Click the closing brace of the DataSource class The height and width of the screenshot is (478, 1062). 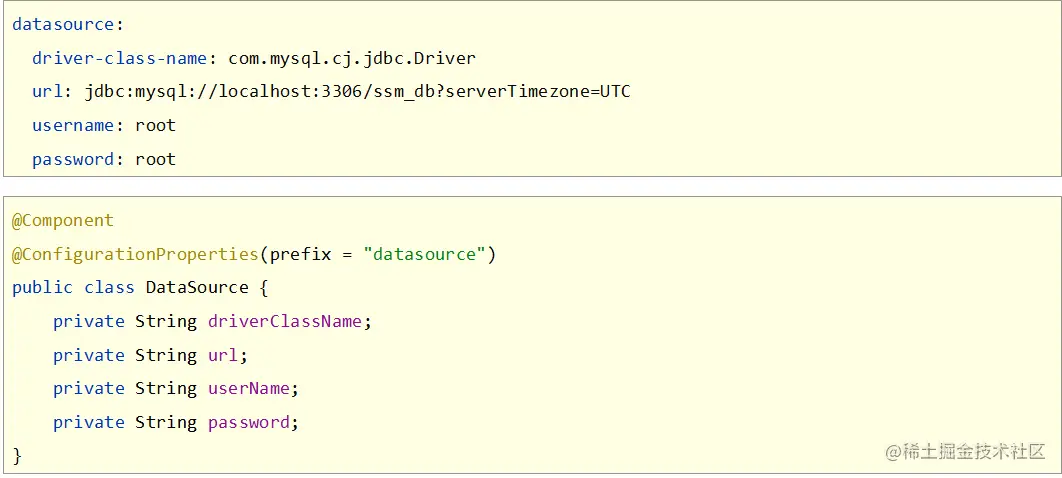click(18, 456)
